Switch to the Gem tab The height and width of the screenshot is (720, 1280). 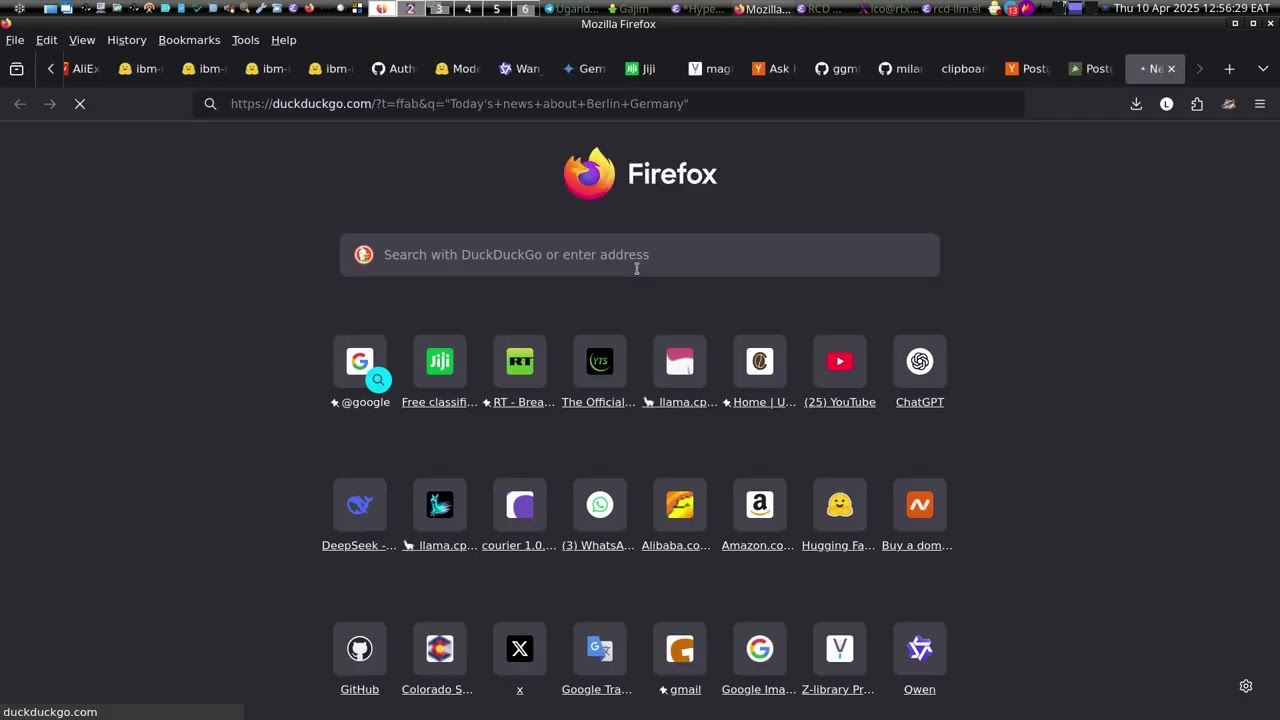[583, 69]
